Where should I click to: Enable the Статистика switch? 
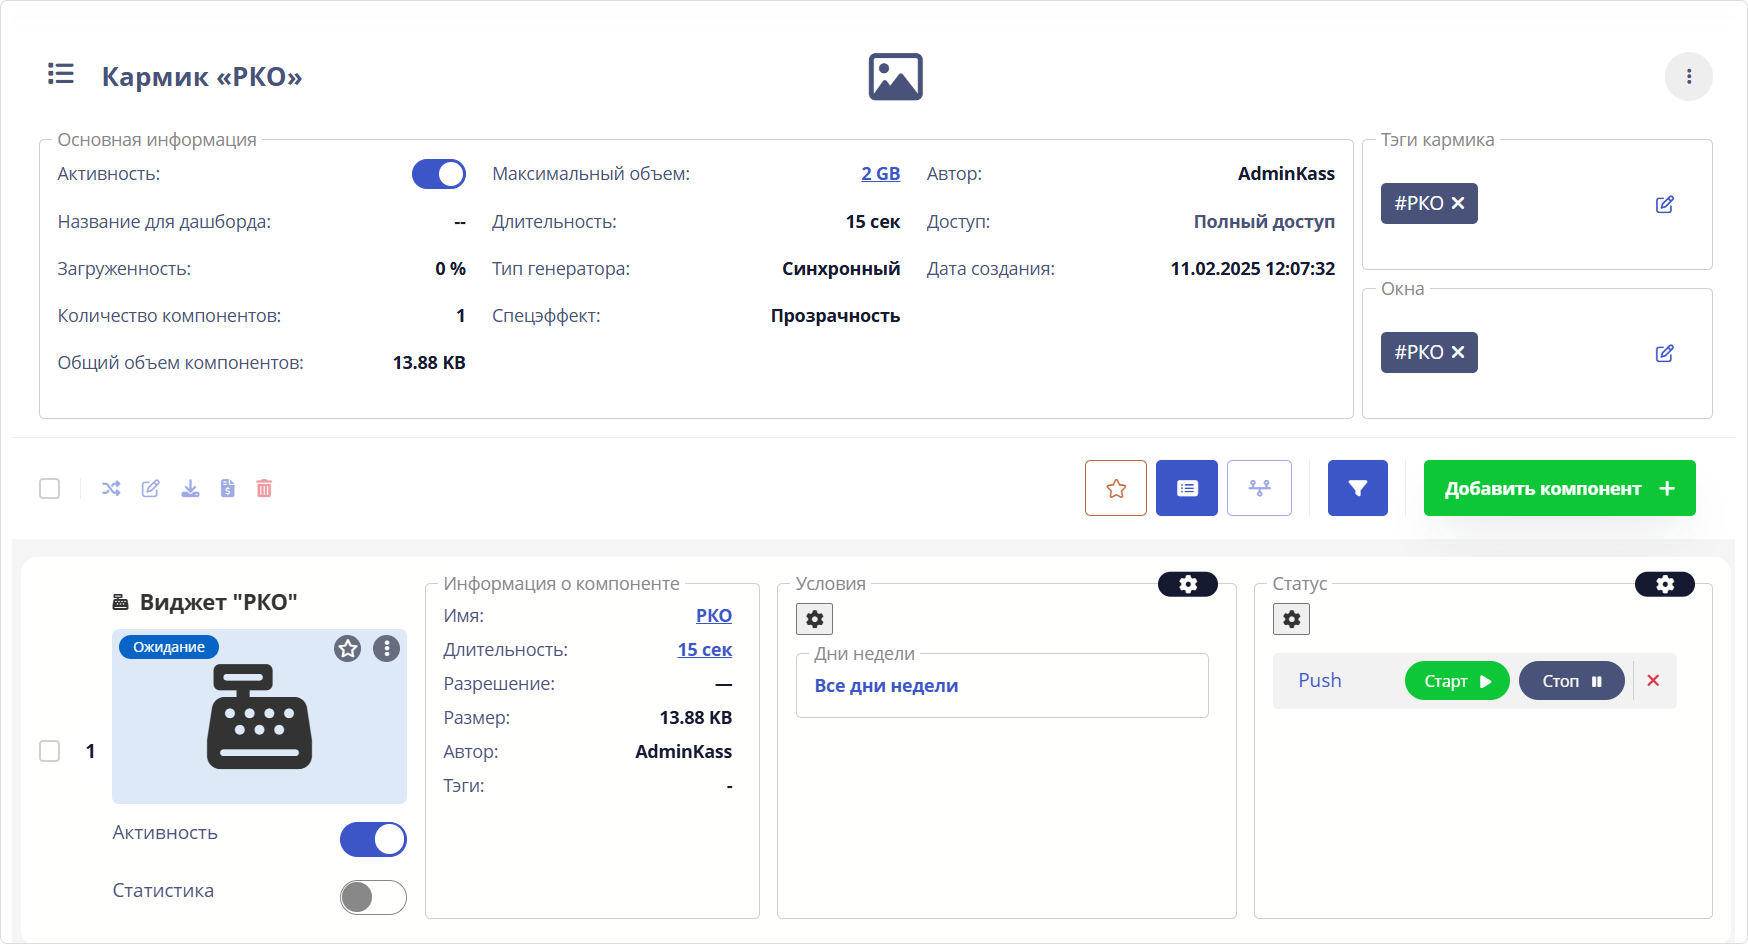pos(373,897)
